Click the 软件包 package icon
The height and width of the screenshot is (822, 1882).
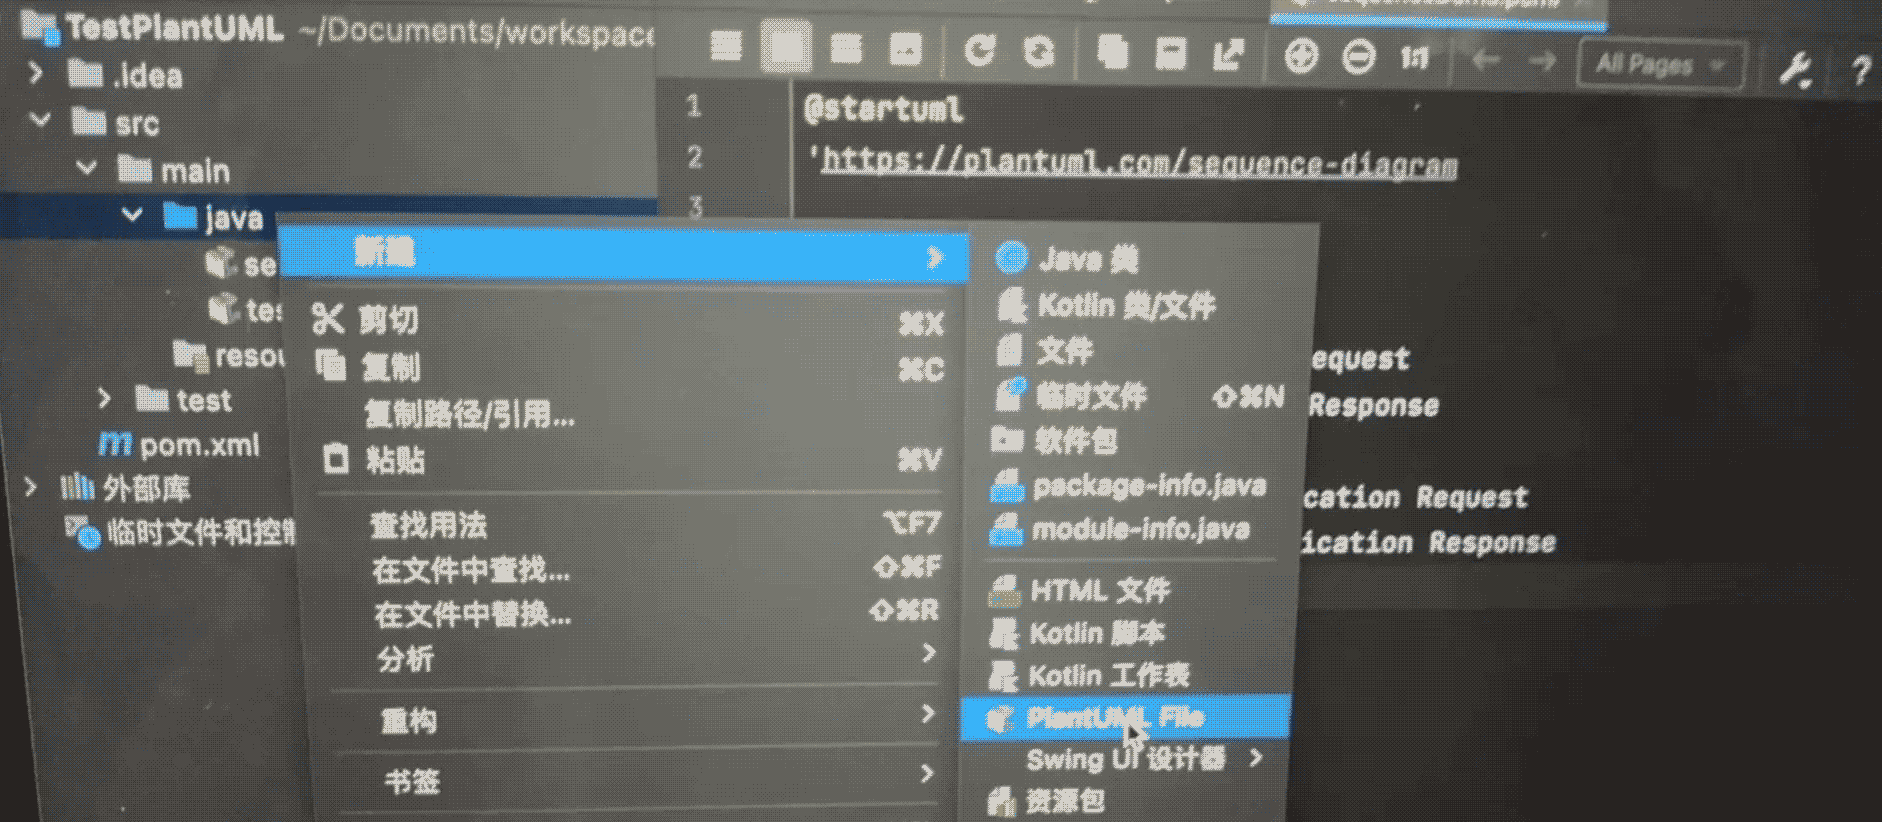(x=1007, y=439)
